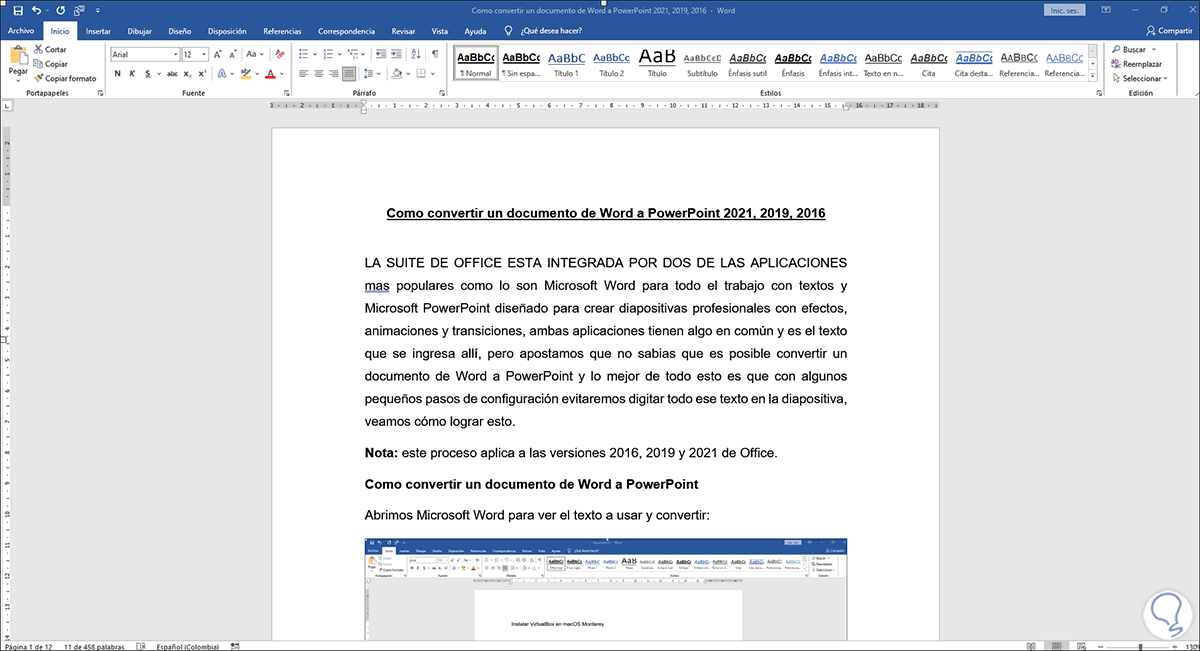Viewport: 1200px width, 651px height.
Task: Decrease paragraph indent
Action: coord(381,54)
